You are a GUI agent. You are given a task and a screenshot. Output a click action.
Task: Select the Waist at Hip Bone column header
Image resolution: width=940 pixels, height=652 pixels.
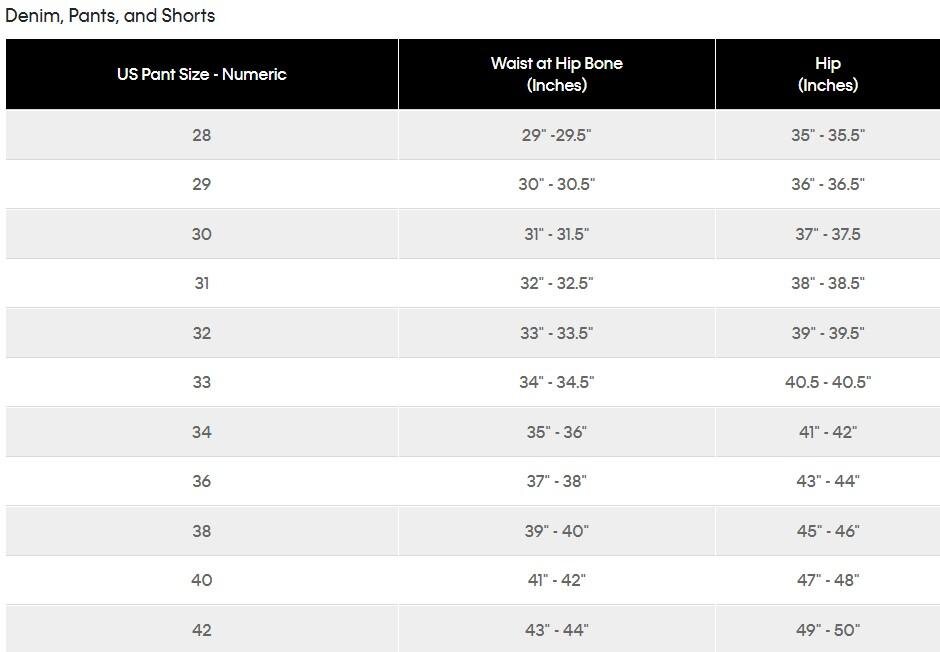point(556,74)
